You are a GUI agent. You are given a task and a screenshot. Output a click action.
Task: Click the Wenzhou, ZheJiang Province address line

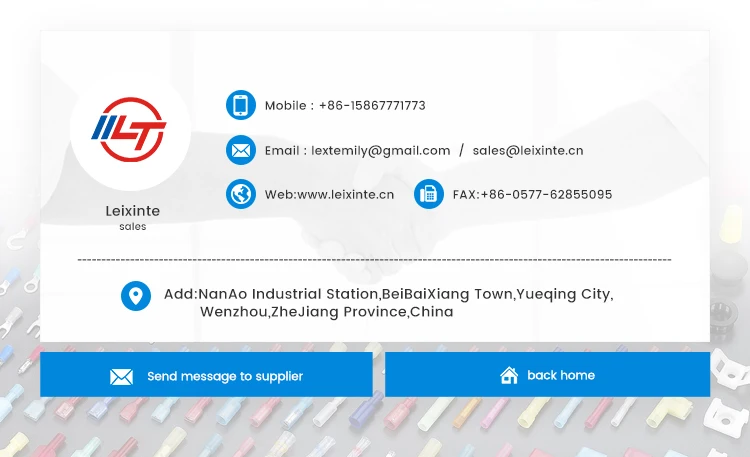coord(327,312)
